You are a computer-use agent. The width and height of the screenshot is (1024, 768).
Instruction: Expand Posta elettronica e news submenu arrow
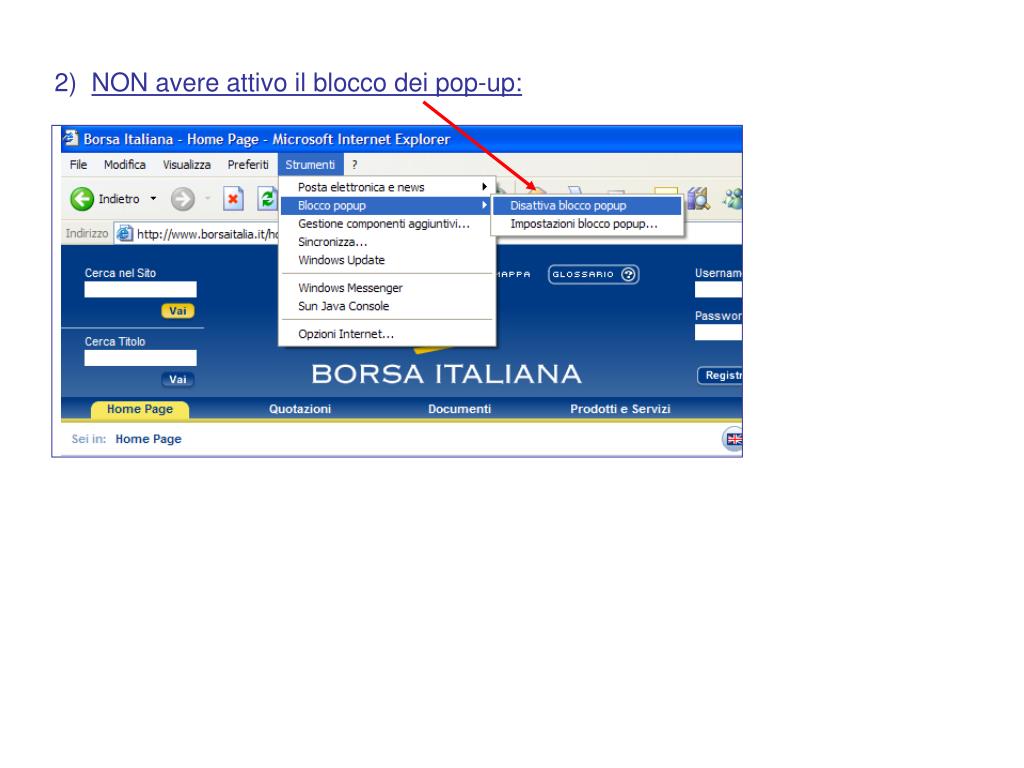pos(484,187)
